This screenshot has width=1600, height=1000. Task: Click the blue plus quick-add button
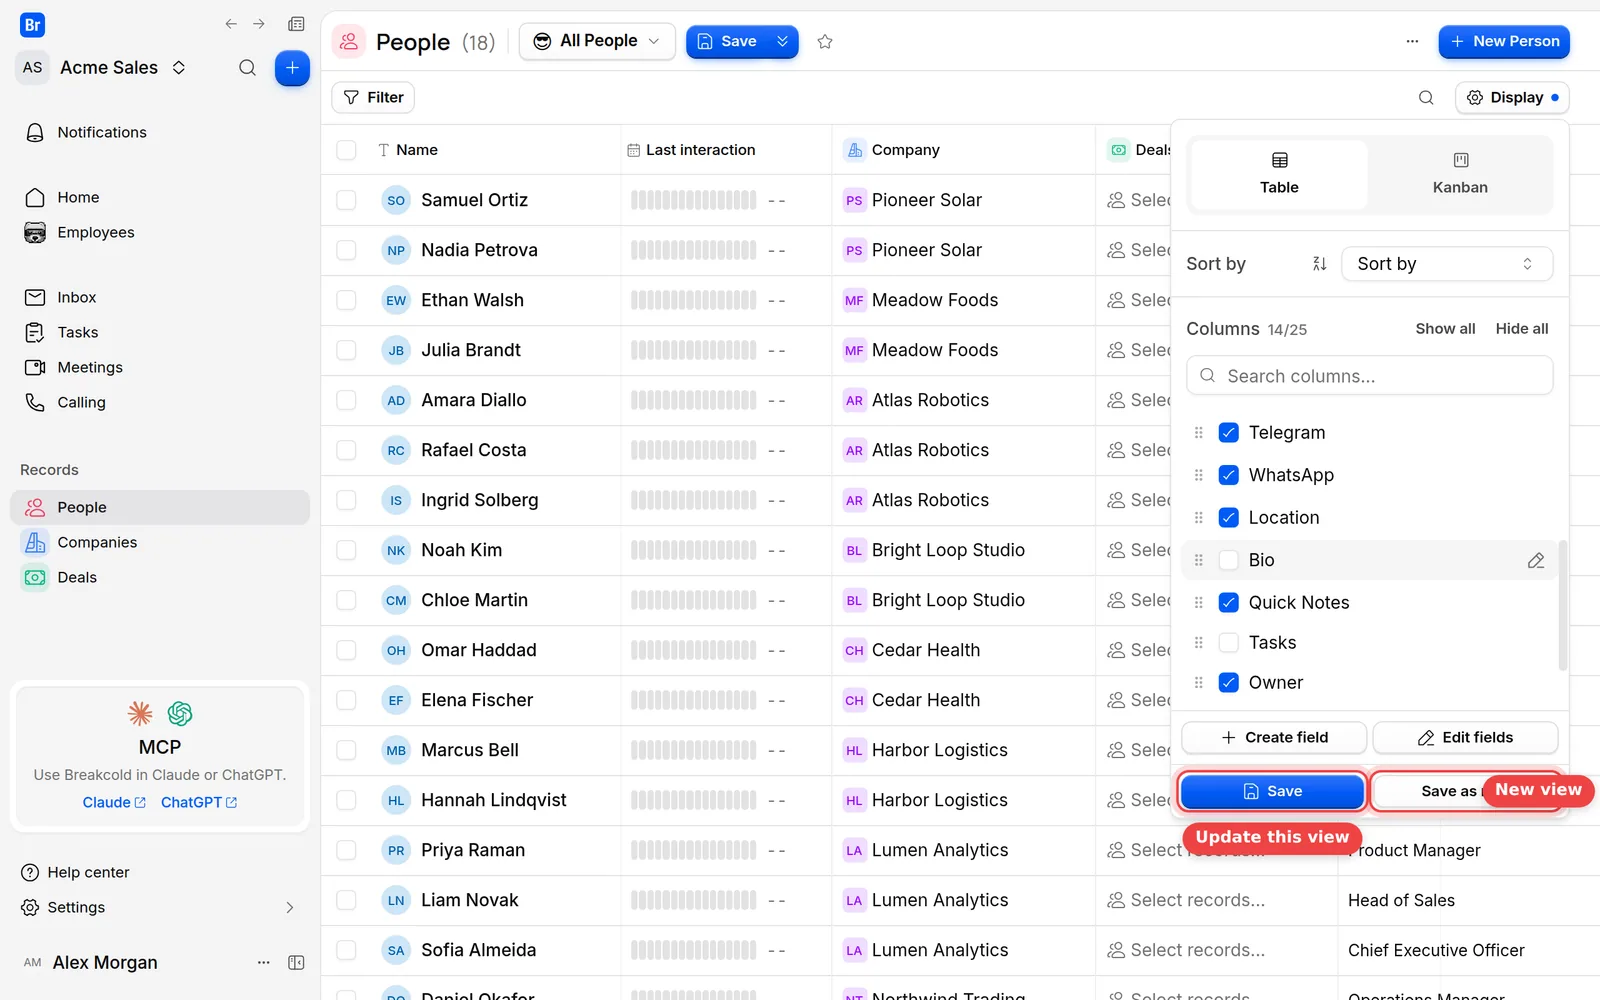[x=292, y=68]
